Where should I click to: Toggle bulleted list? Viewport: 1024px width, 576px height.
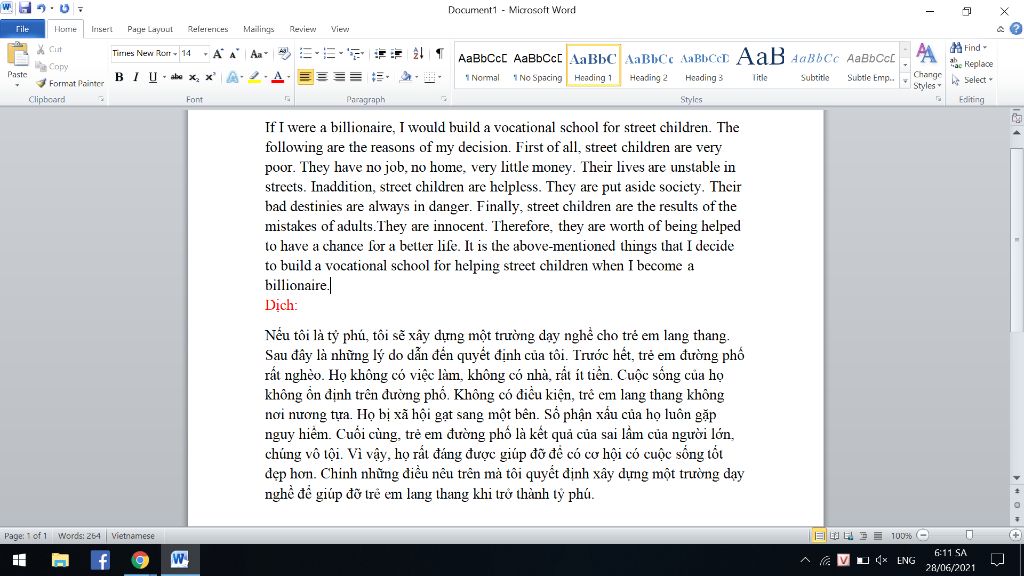[x=305, y=54]
